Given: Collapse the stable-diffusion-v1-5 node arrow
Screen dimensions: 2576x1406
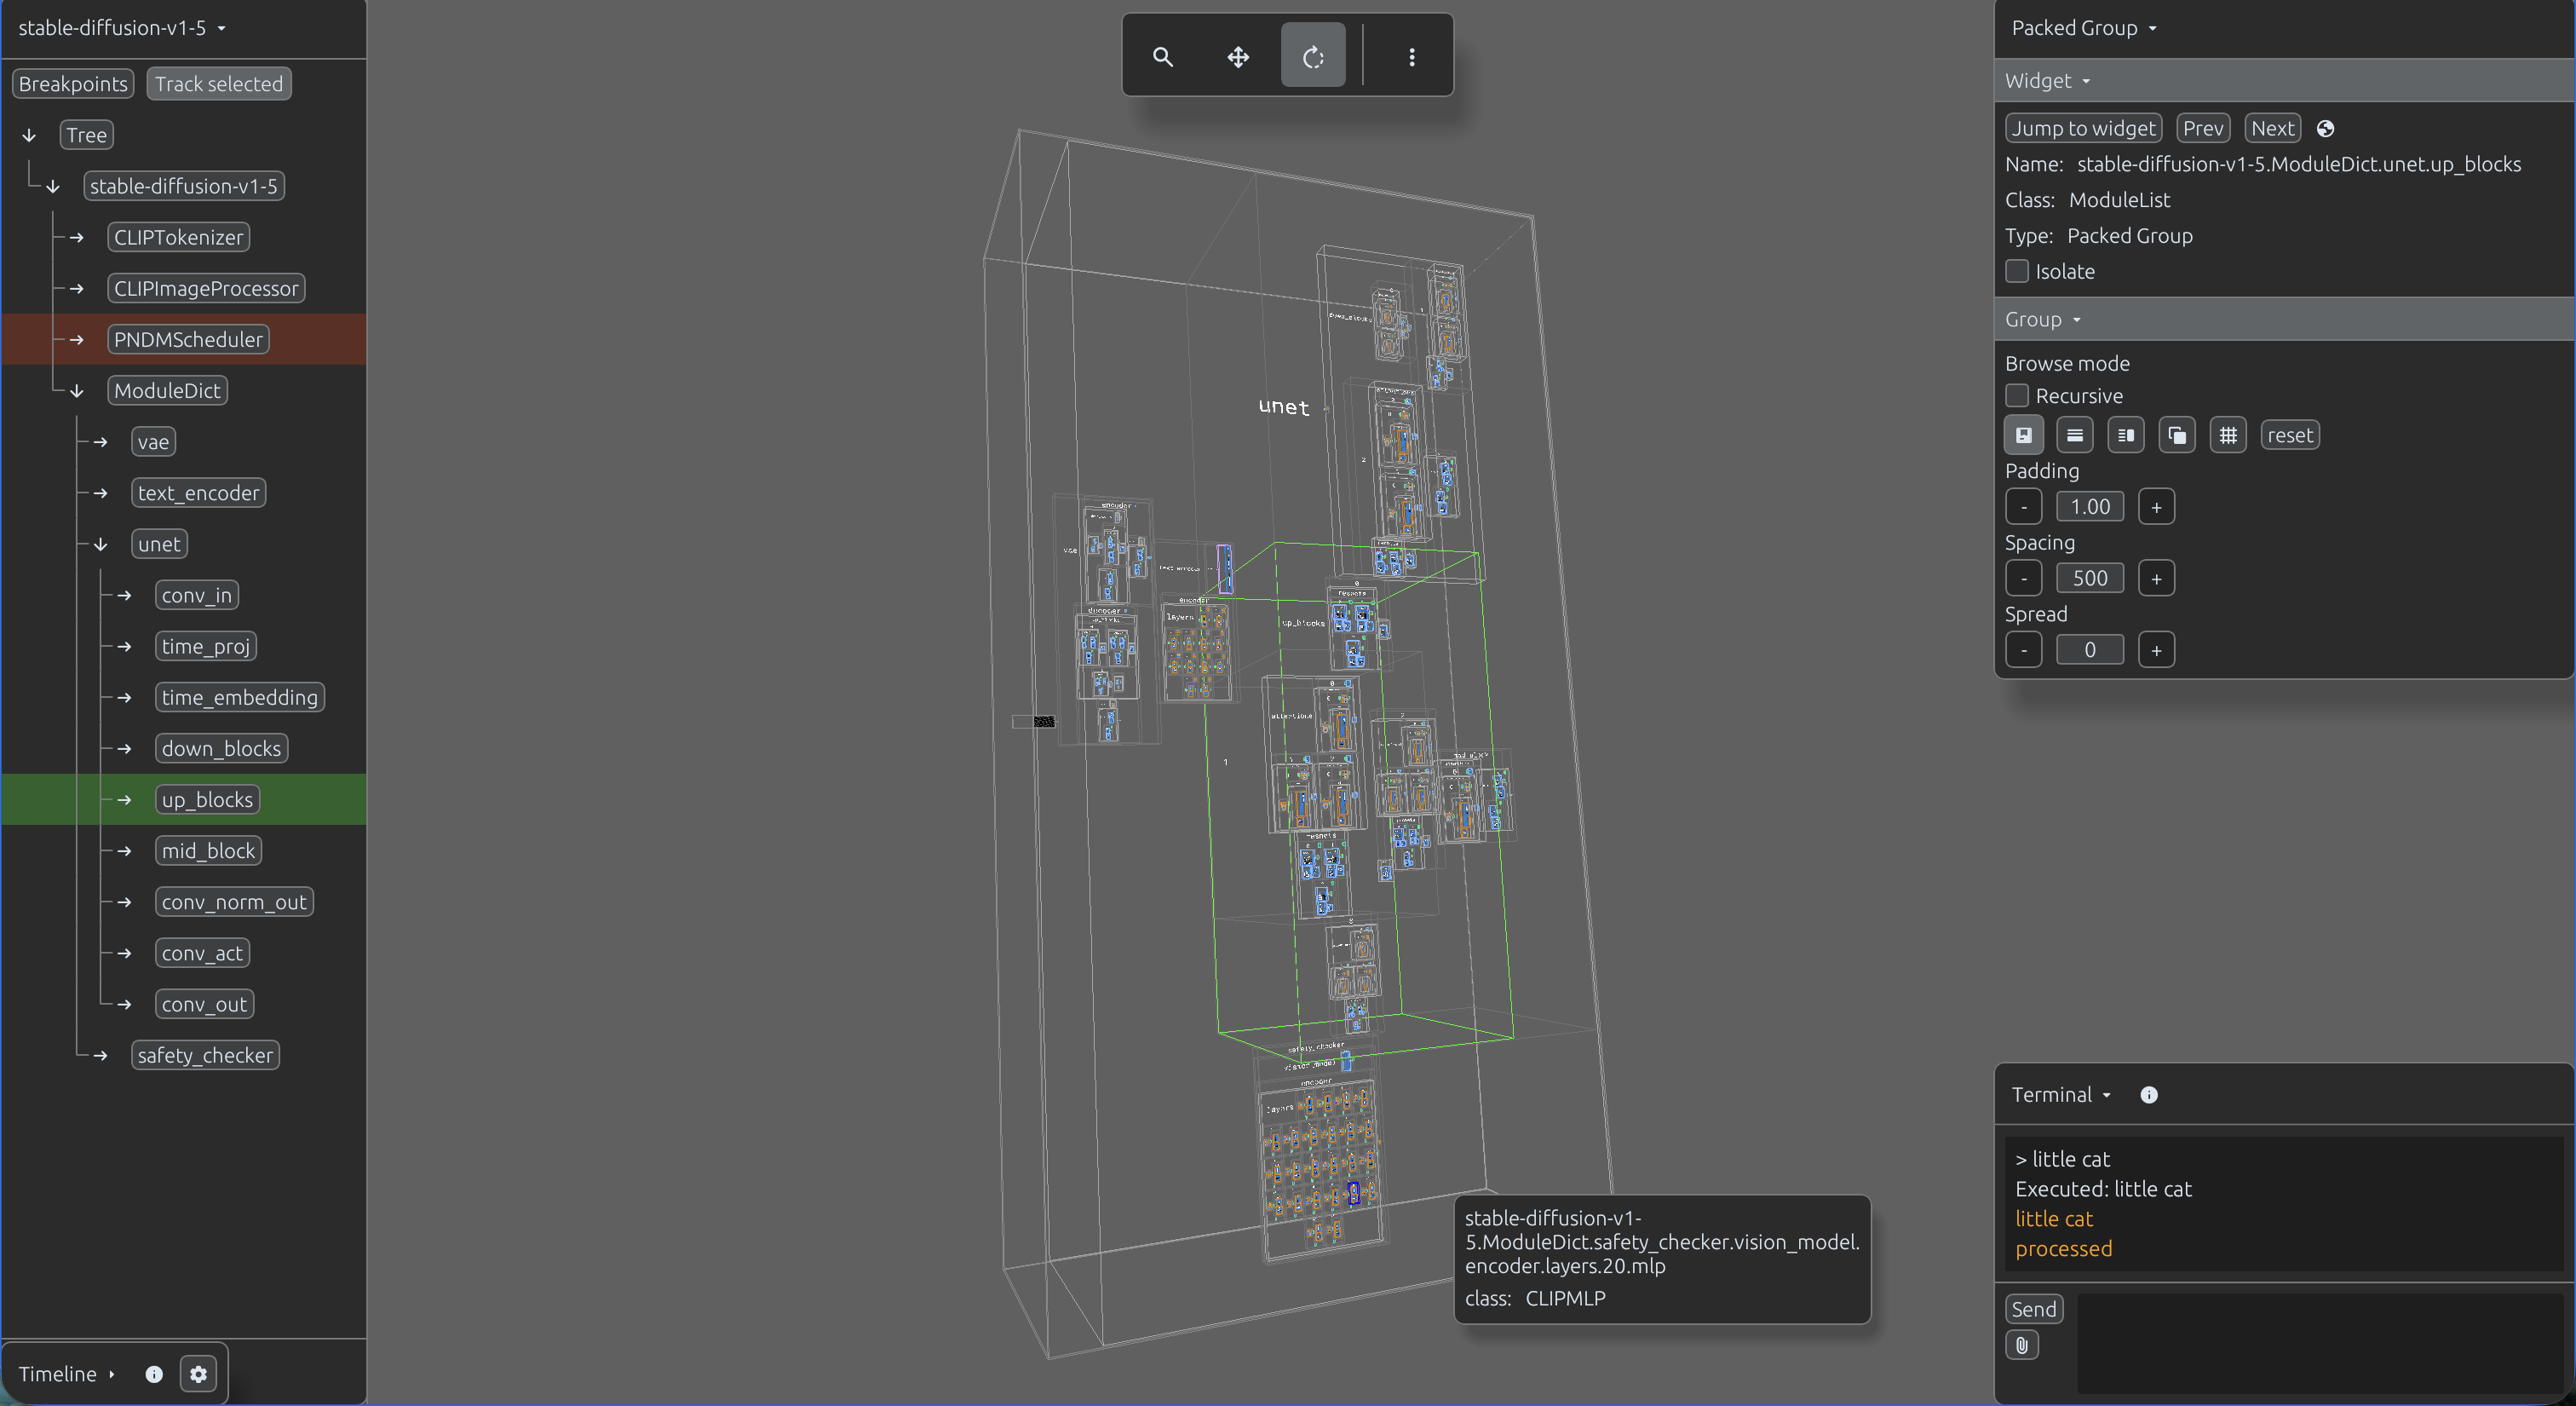Looking at the screenshot, I should point(53,187).
